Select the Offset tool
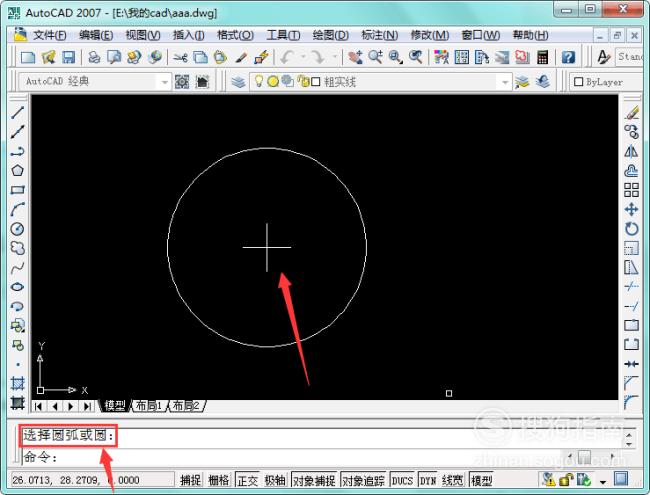Viewport: 650px width, 495px height. (631, 170)
